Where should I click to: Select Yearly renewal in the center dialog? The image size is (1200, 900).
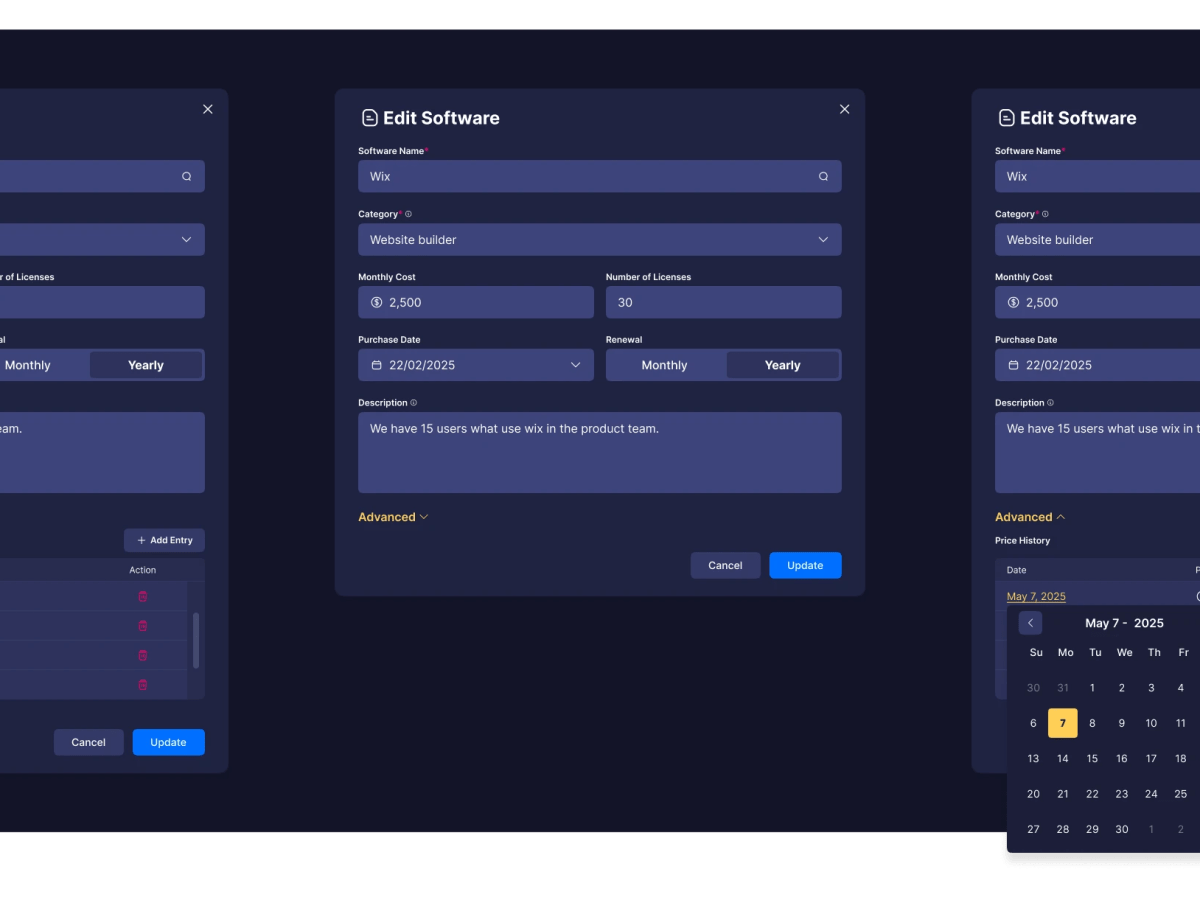[782, 365]
